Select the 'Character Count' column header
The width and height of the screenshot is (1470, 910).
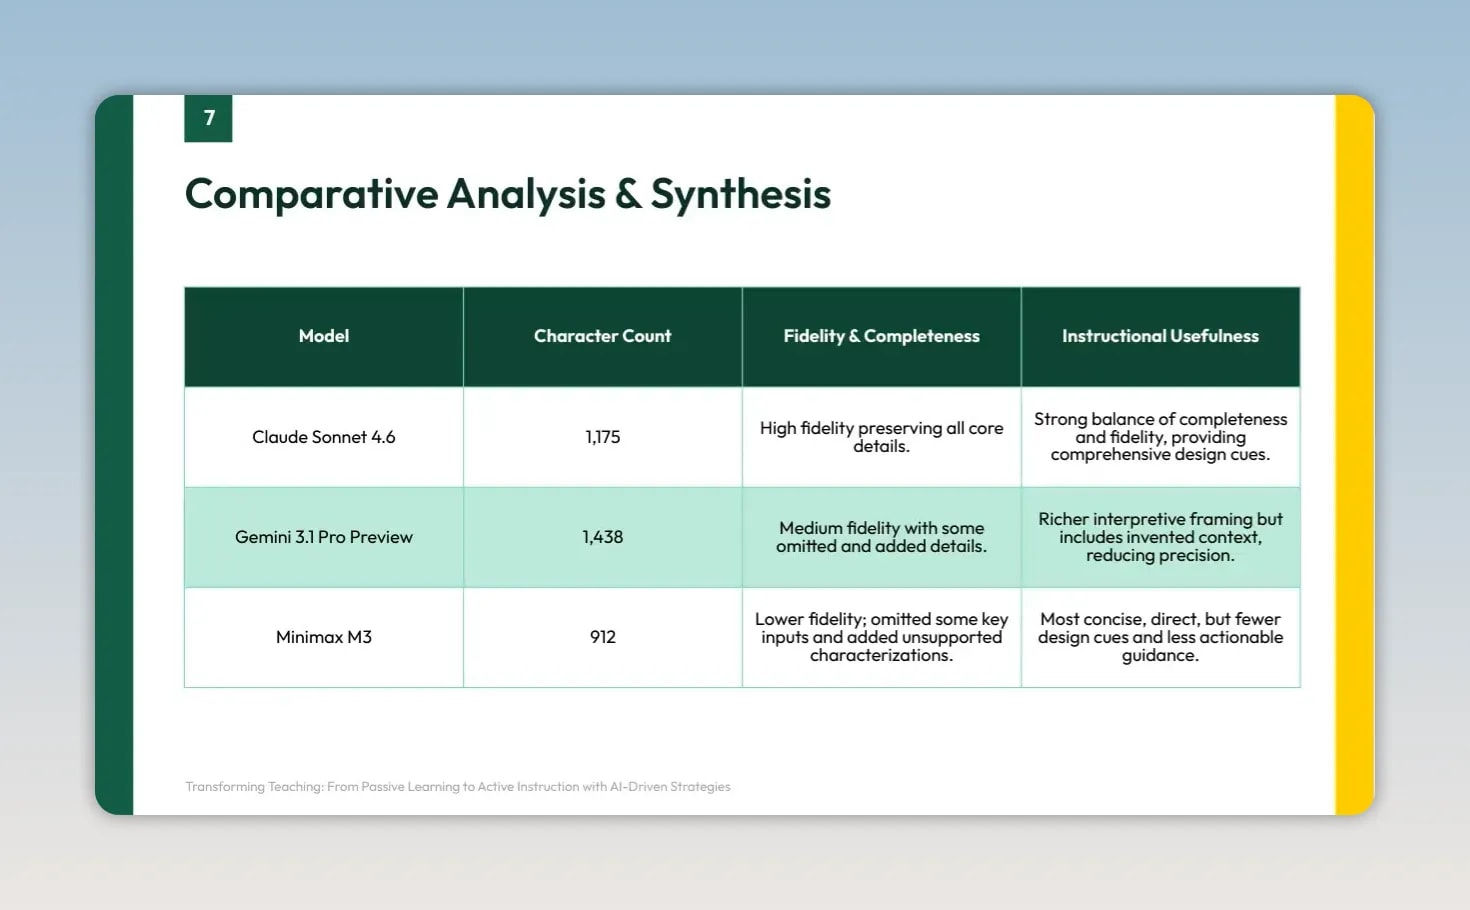603,337
